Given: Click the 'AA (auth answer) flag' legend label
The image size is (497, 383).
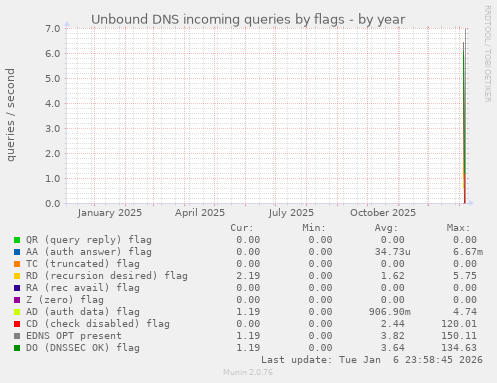Looking at the screenshot, I should point(89,252).
